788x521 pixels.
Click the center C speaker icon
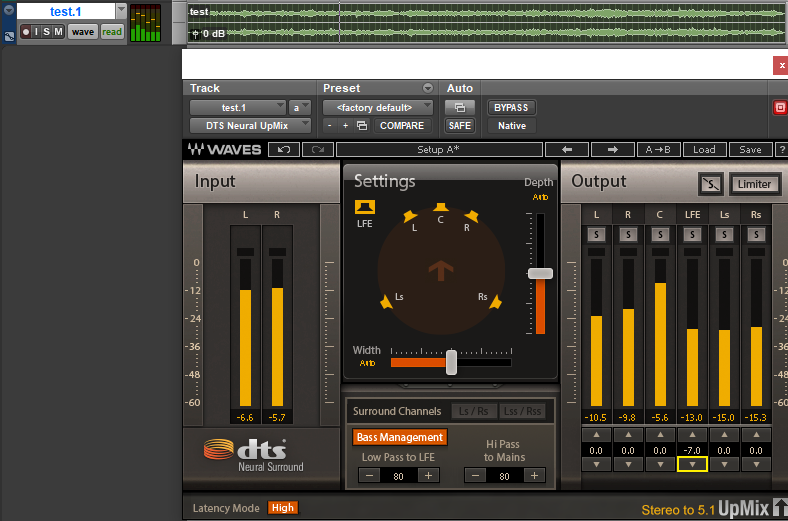(x=441, y=207)
